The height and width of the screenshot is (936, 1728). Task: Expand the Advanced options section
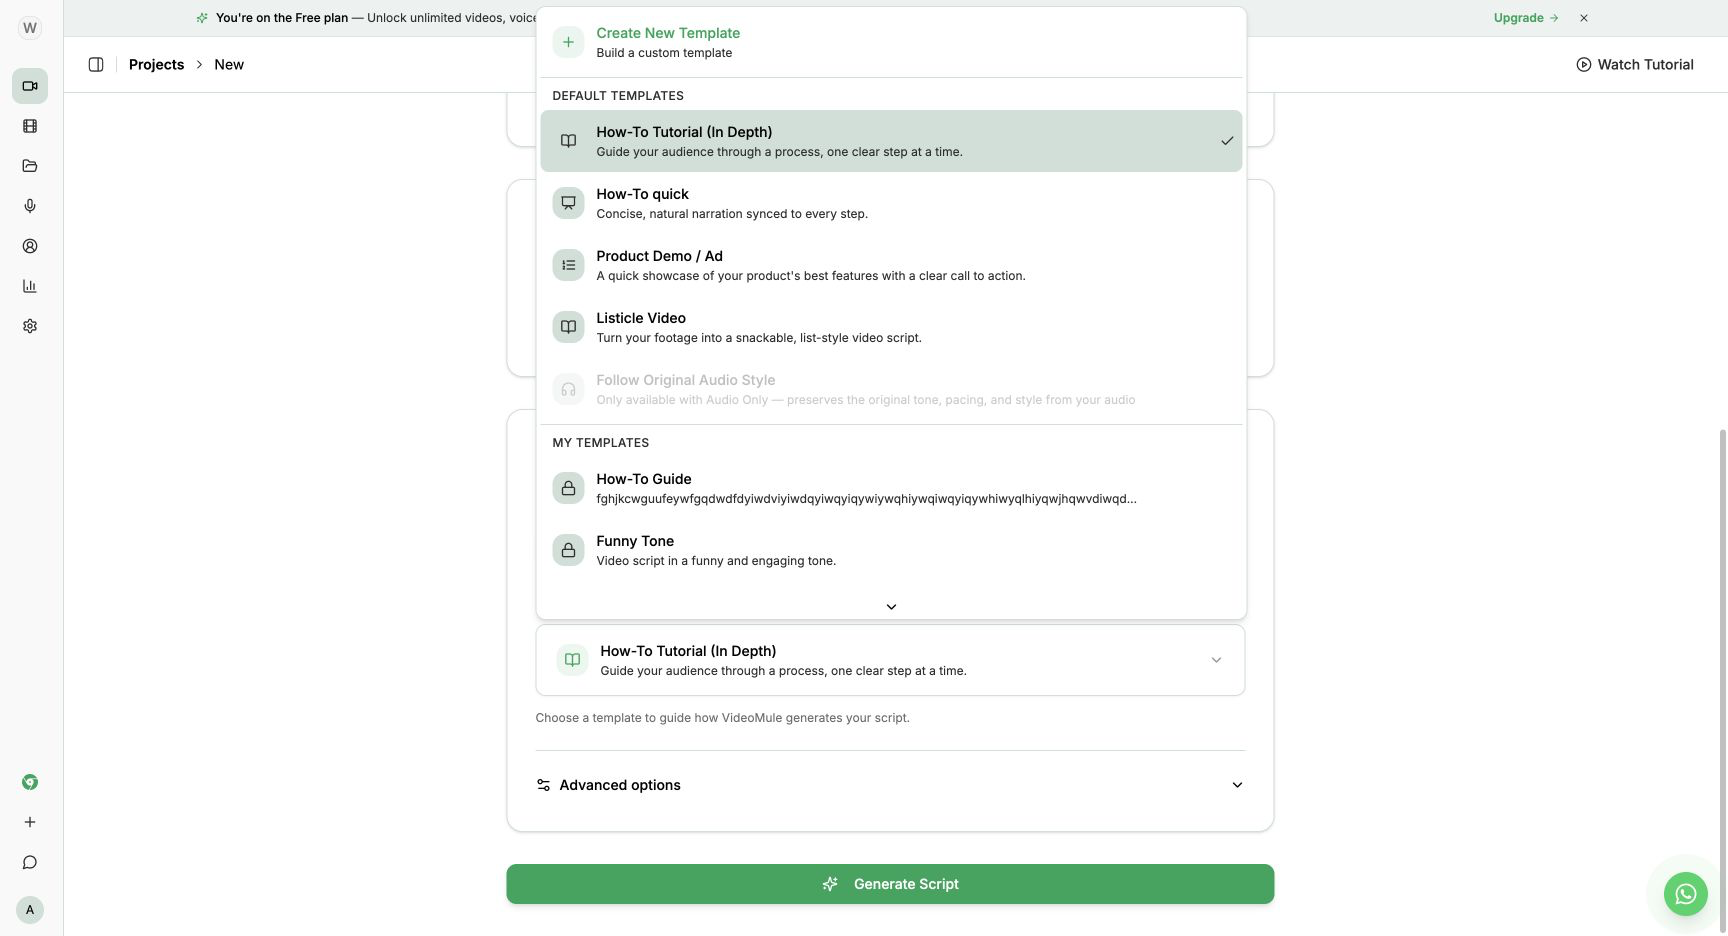pyautogui.click(x=890, y=785)
